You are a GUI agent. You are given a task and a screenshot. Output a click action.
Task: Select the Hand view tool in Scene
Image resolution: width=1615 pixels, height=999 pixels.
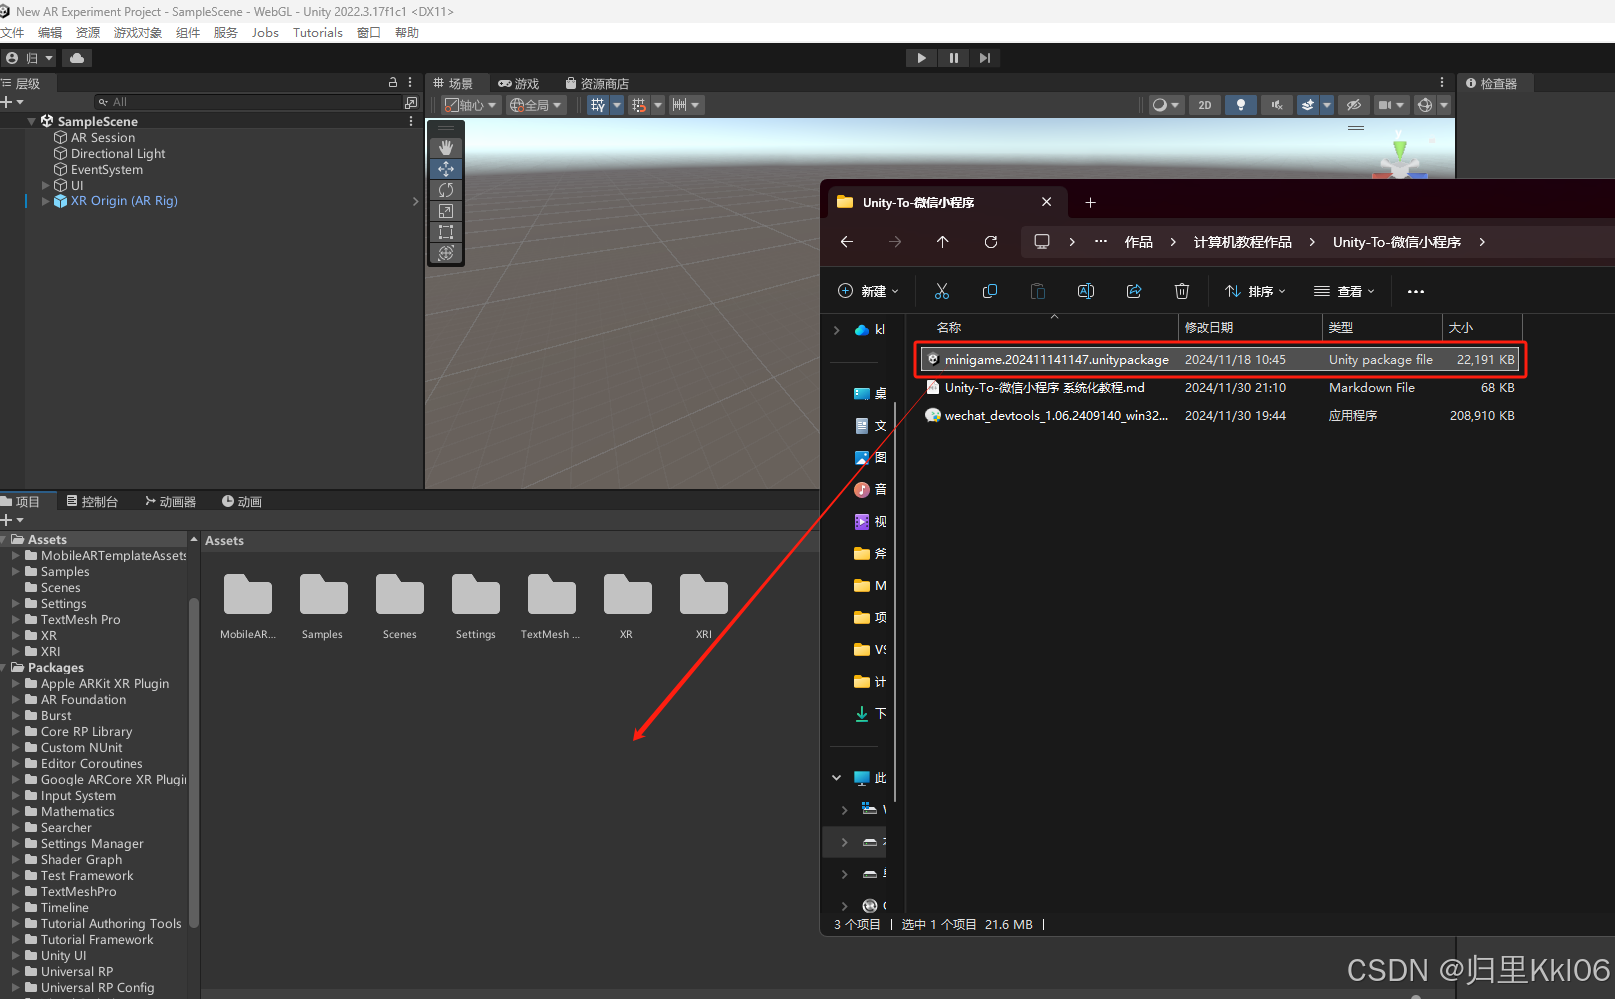click(446, 148)
